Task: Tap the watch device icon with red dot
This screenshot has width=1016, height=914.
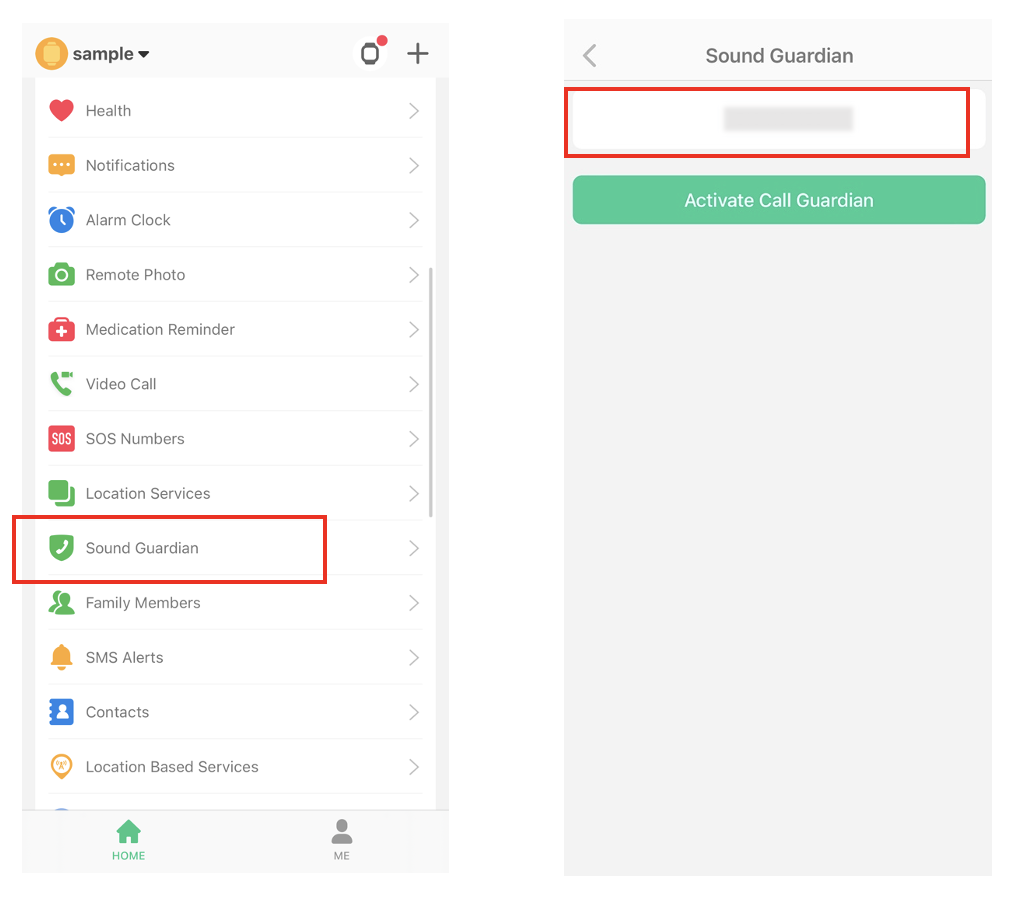Action: [371, 52]
